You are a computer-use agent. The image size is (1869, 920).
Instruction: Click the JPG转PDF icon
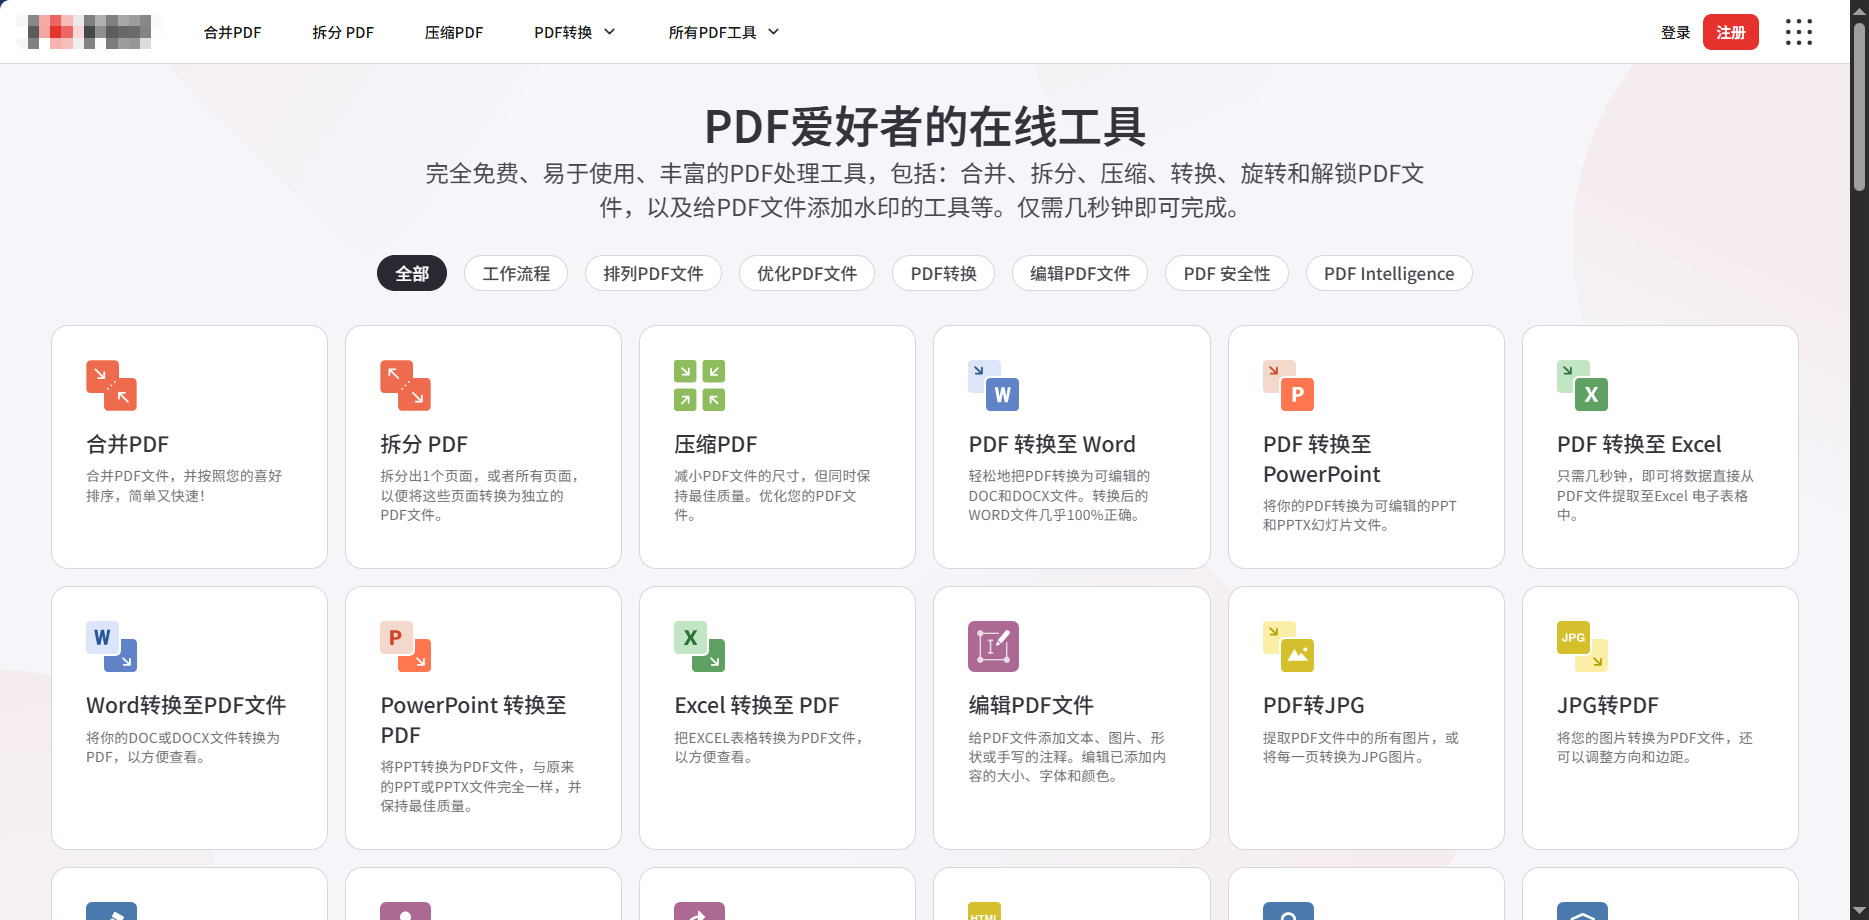1582,646
